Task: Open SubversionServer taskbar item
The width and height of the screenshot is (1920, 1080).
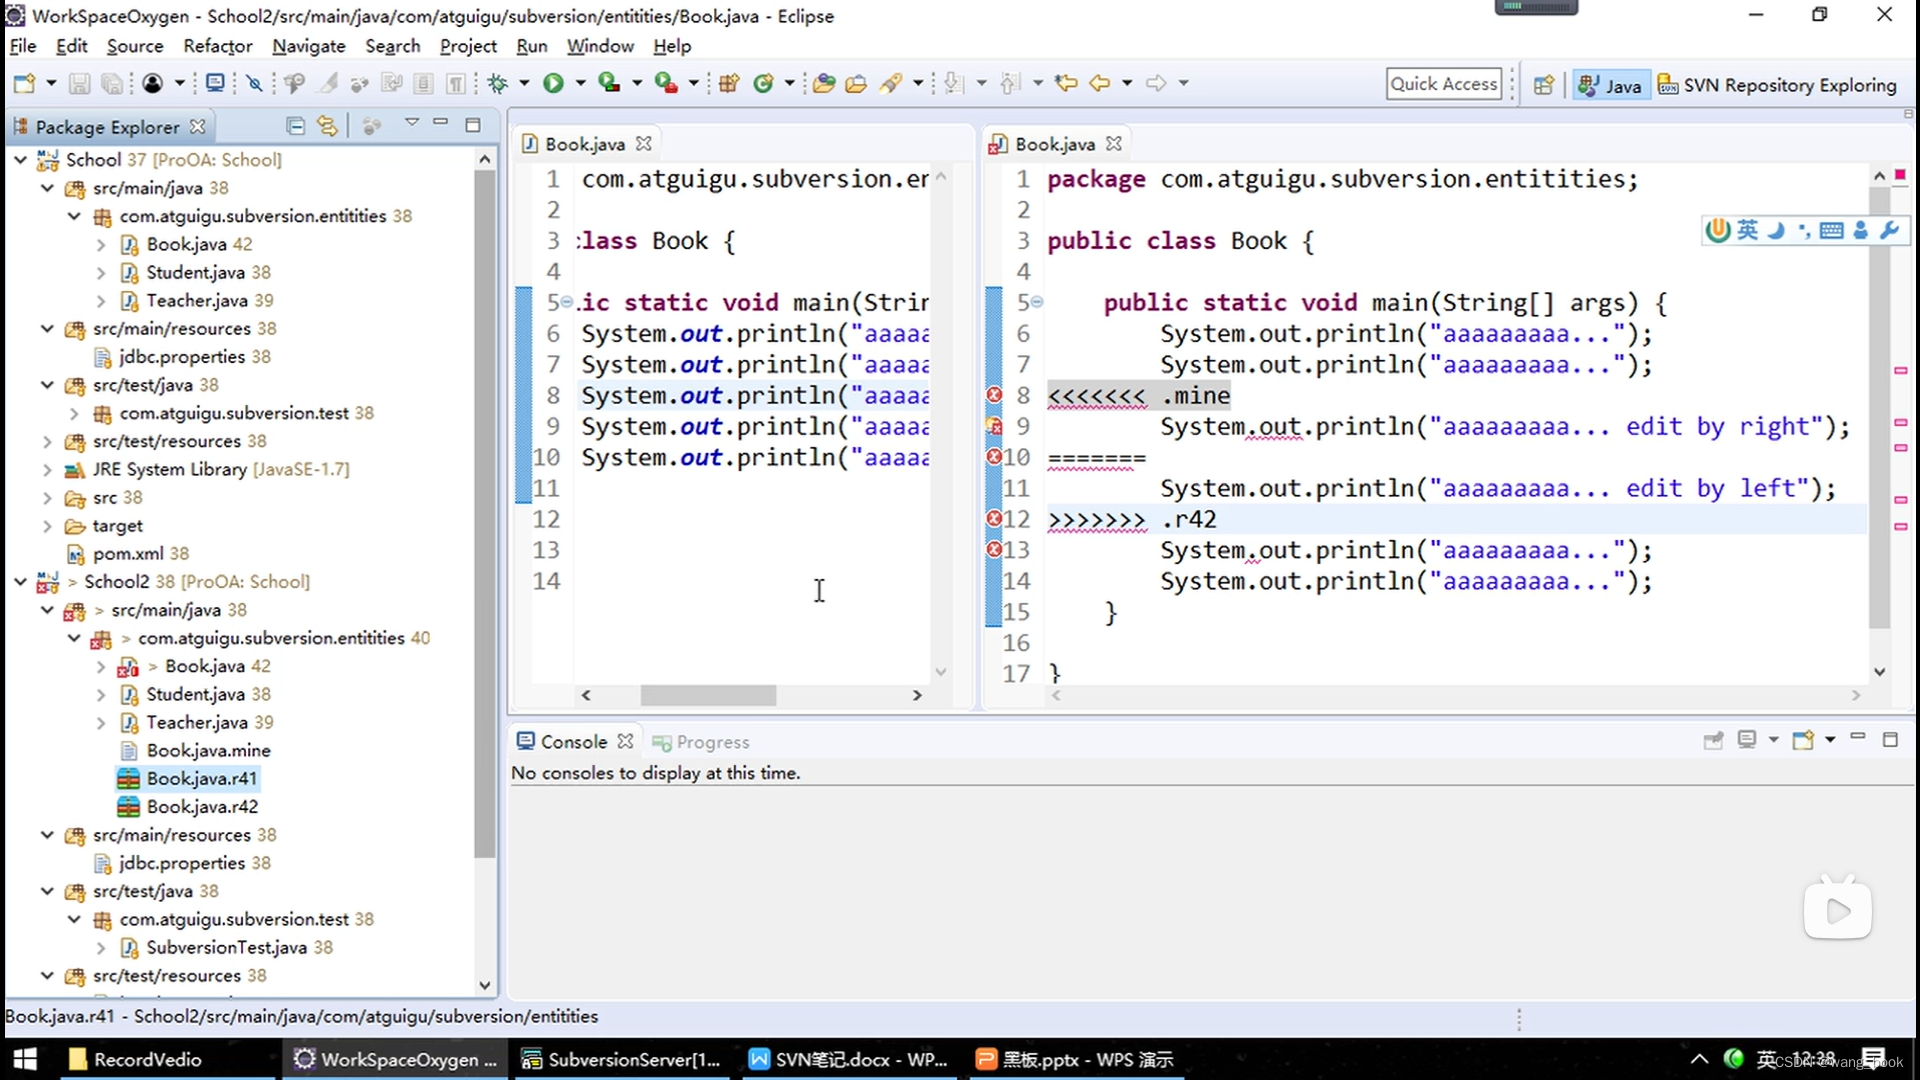Action: pyautogui.click(x=622, y=1059)
